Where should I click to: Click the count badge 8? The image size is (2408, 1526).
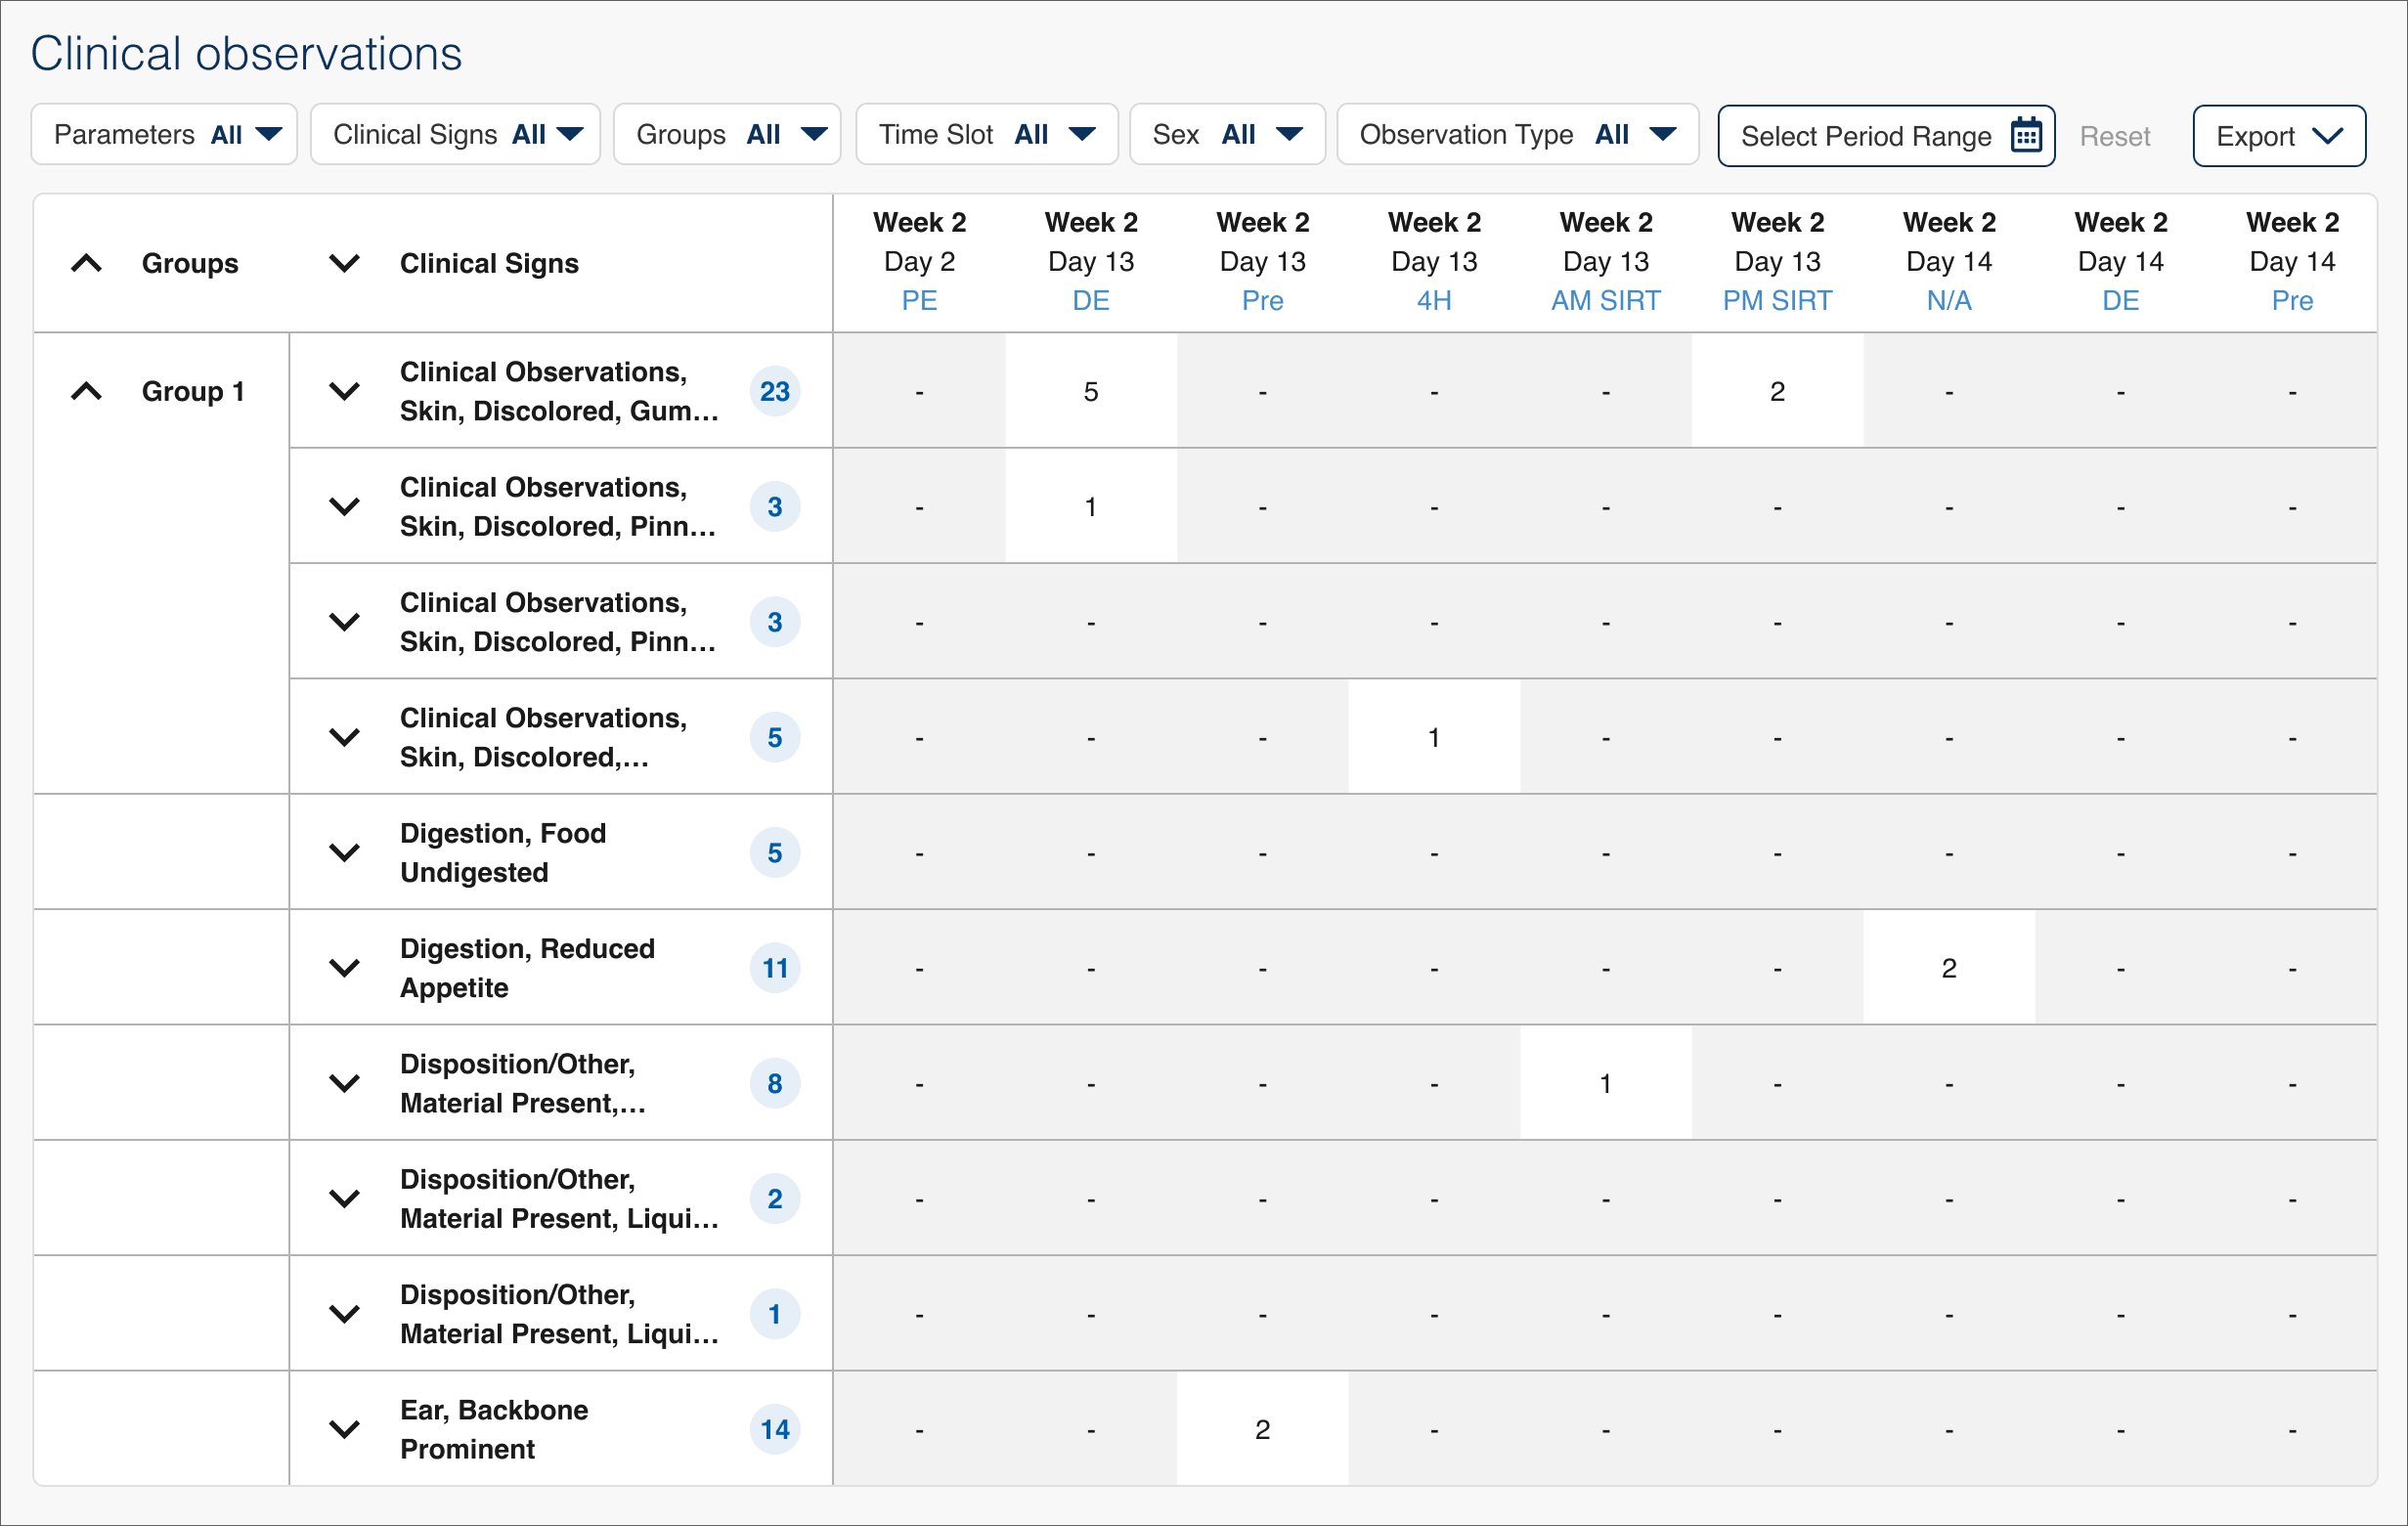pos(775,1083)
